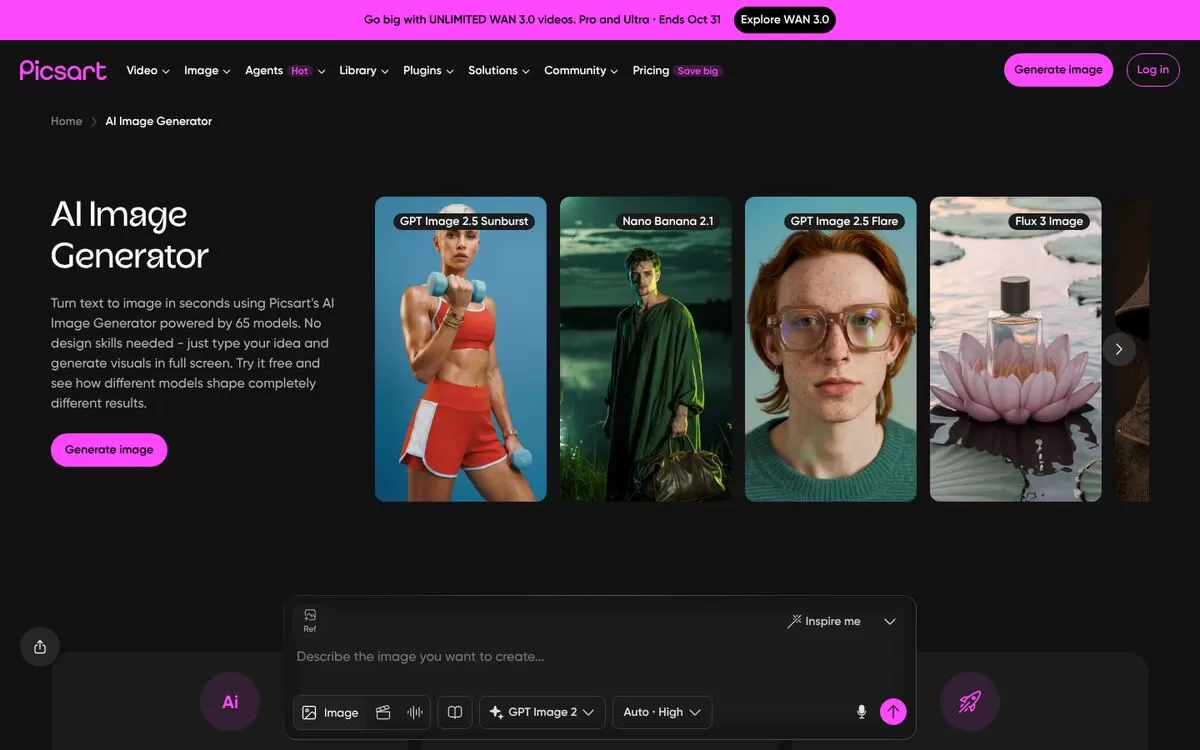Click the Log in button
Screen dimensions: 1200x750
[1153, 70]
